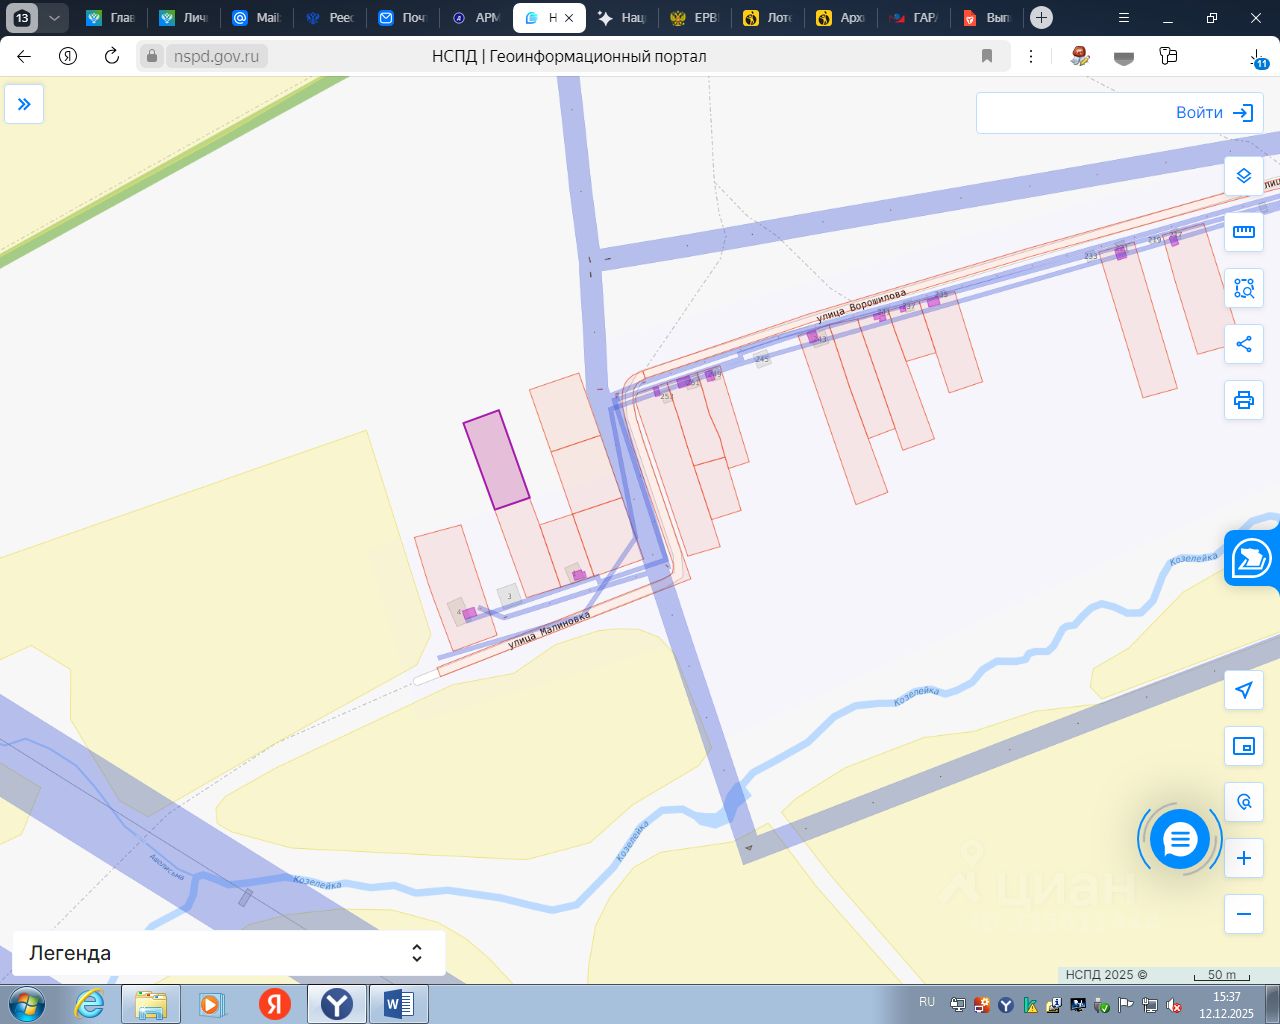This screenshot has height=1024, width=1280.
Task: Open the browser hamburger menu
Action: point(1124,18)
